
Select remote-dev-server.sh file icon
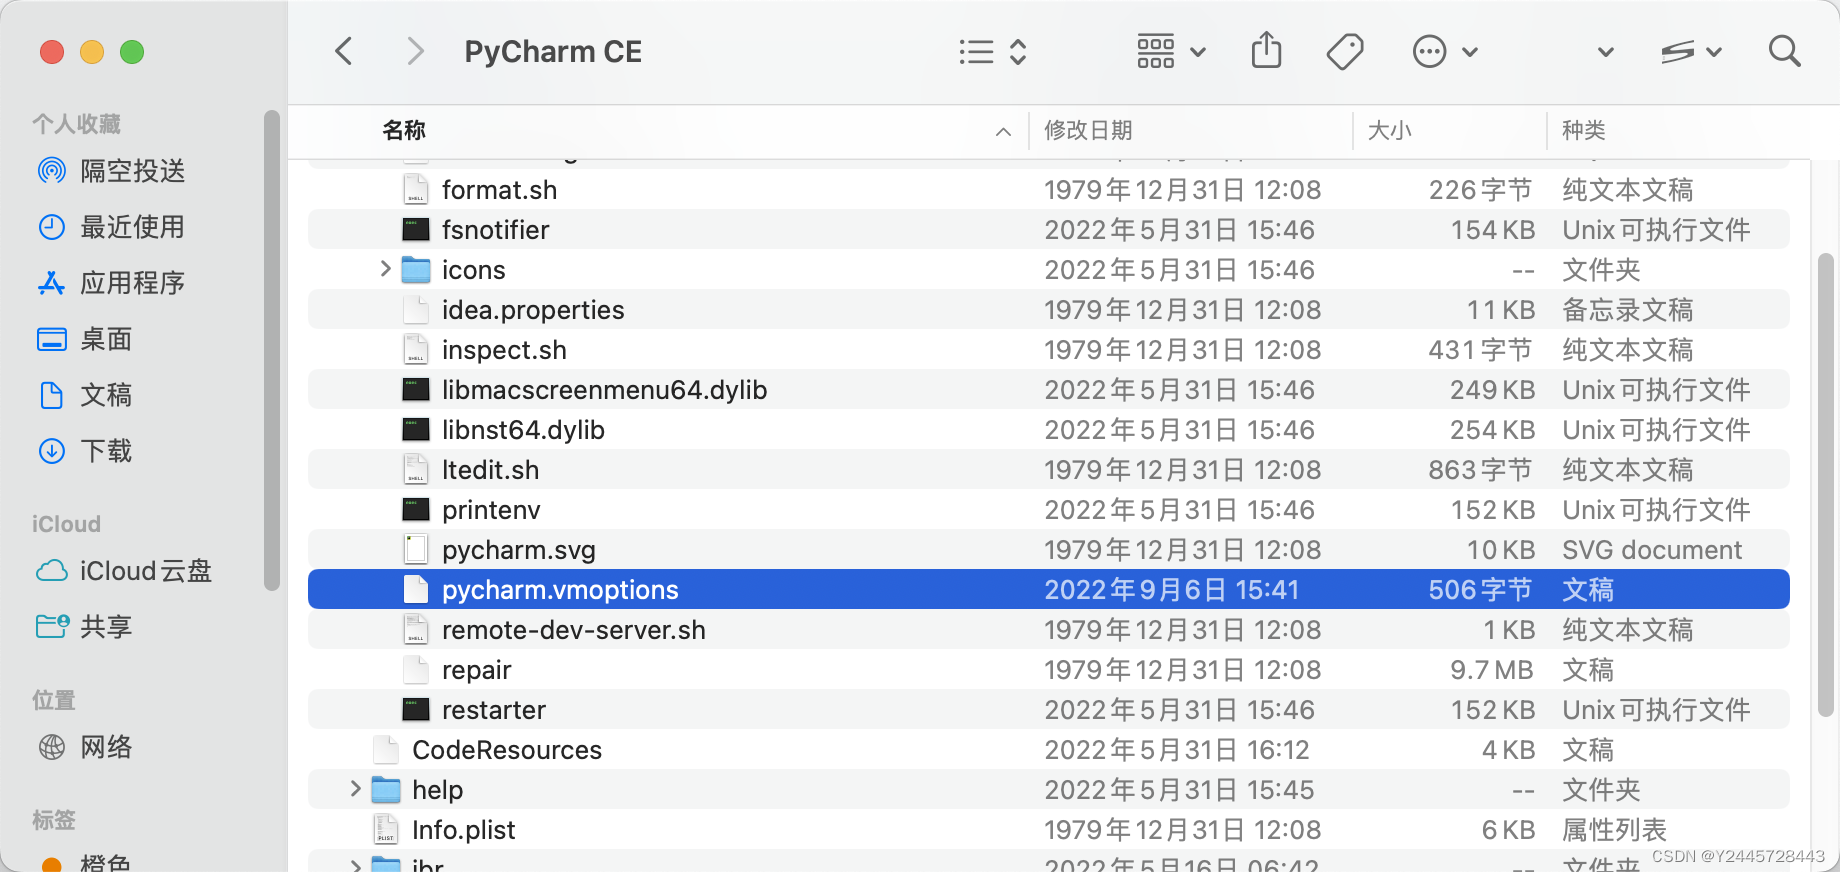pyautogui.click(x=416, y=629)
